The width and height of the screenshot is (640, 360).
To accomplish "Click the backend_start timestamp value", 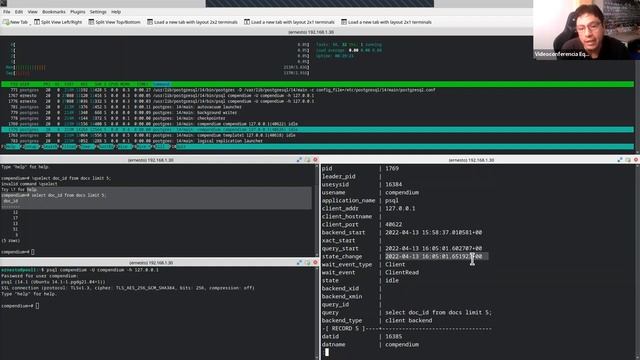I will [433, 232].
